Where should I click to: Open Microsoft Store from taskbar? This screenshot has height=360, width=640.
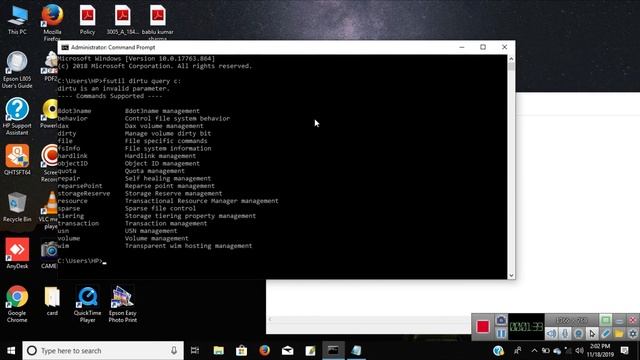(241, 351)
